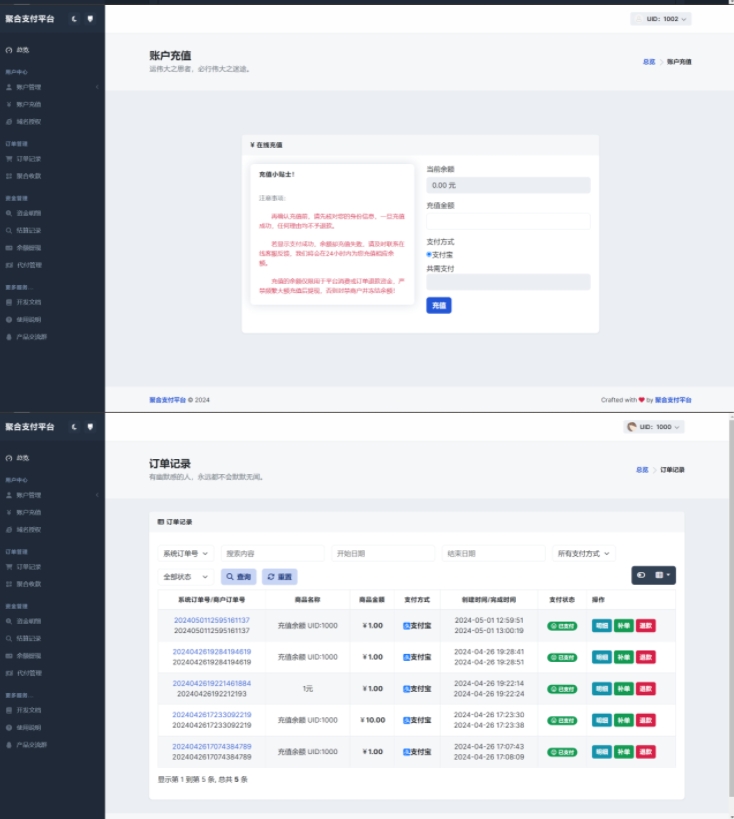
Task: Expand the 所有支付方式 payment filter dropdown
Action: pos(584,553)
